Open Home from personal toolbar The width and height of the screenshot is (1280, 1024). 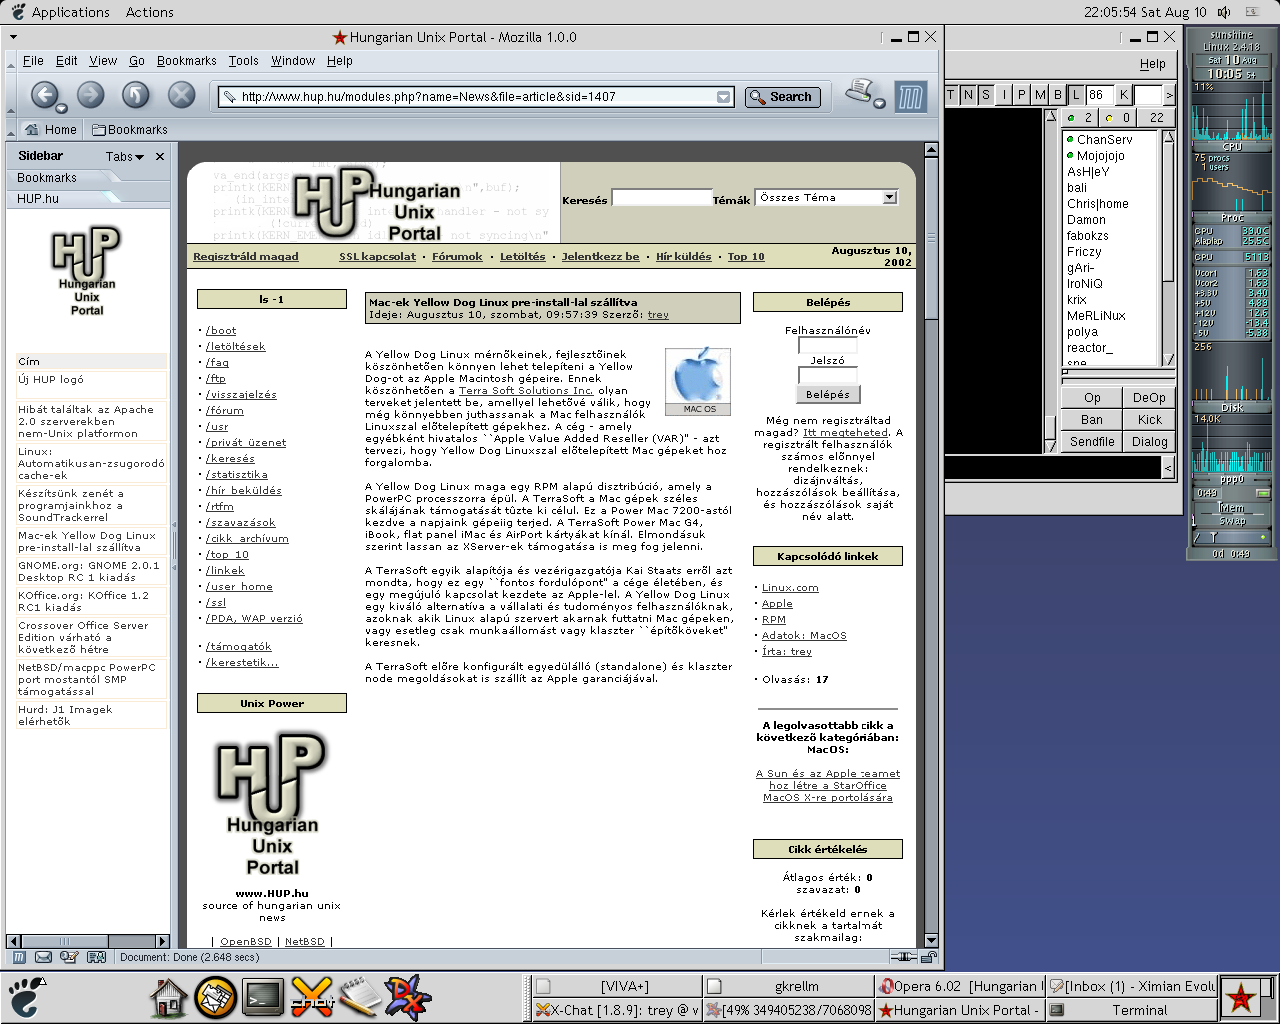50,130
